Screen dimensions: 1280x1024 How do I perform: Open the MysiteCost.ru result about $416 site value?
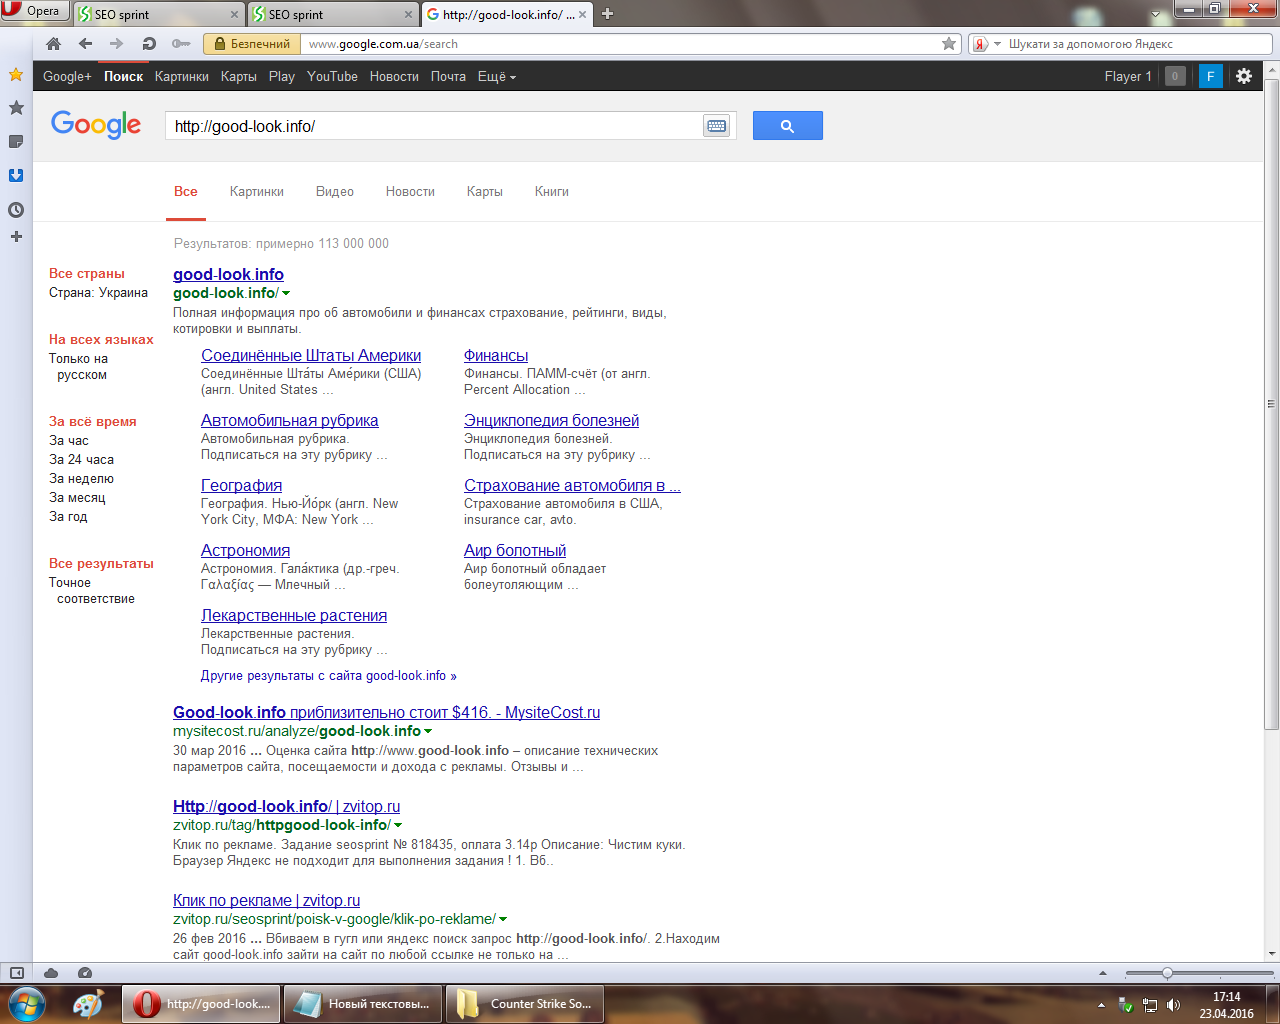point(386,713)
